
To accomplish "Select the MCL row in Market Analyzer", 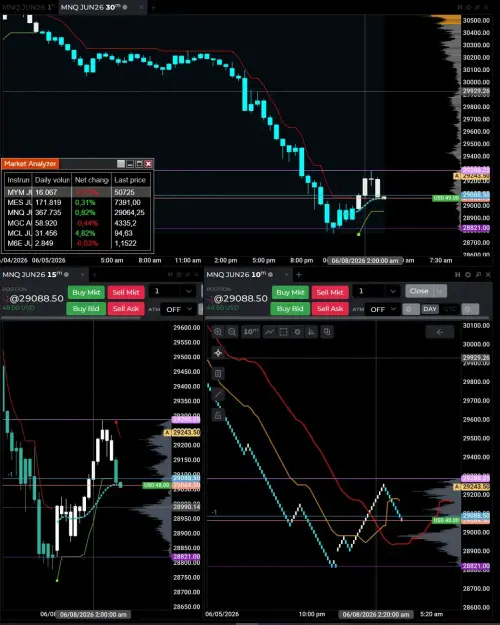I will pyautogui.click(x=77, y=233).
